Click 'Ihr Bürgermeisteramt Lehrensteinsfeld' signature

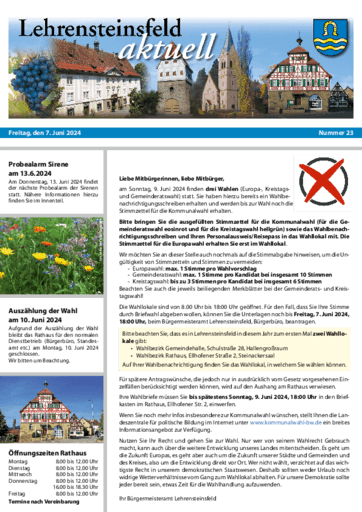coord(168,498)
